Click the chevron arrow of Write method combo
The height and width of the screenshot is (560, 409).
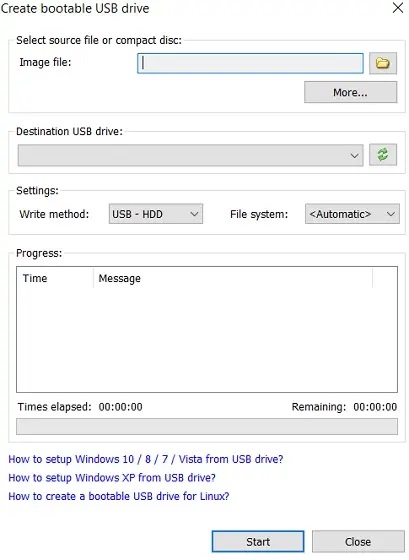click(194, 214)
